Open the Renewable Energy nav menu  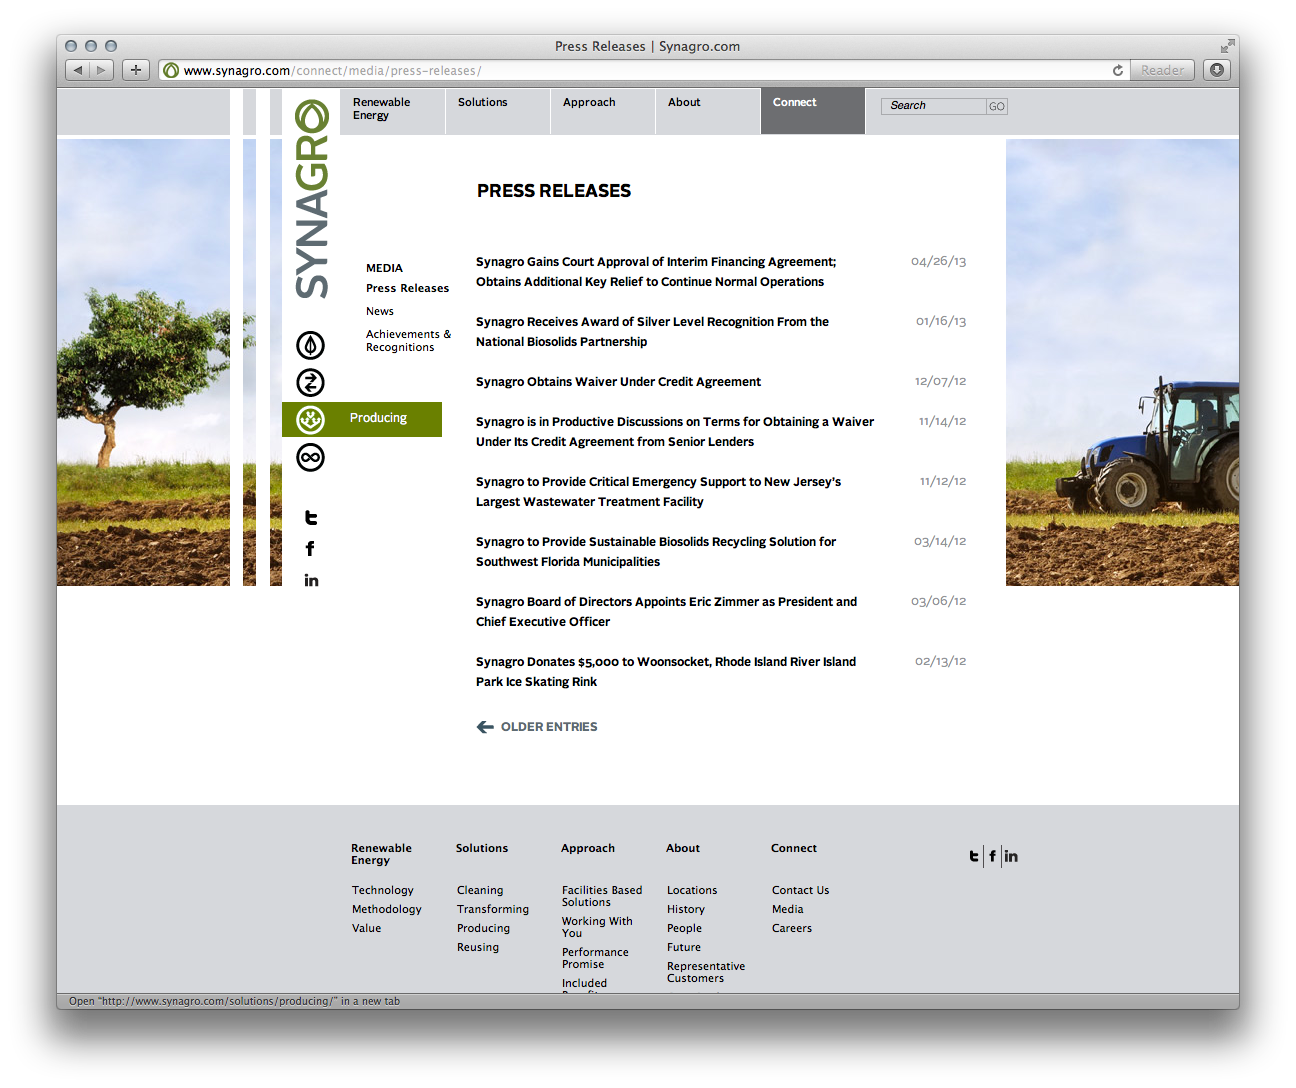(x=381, y=109)
